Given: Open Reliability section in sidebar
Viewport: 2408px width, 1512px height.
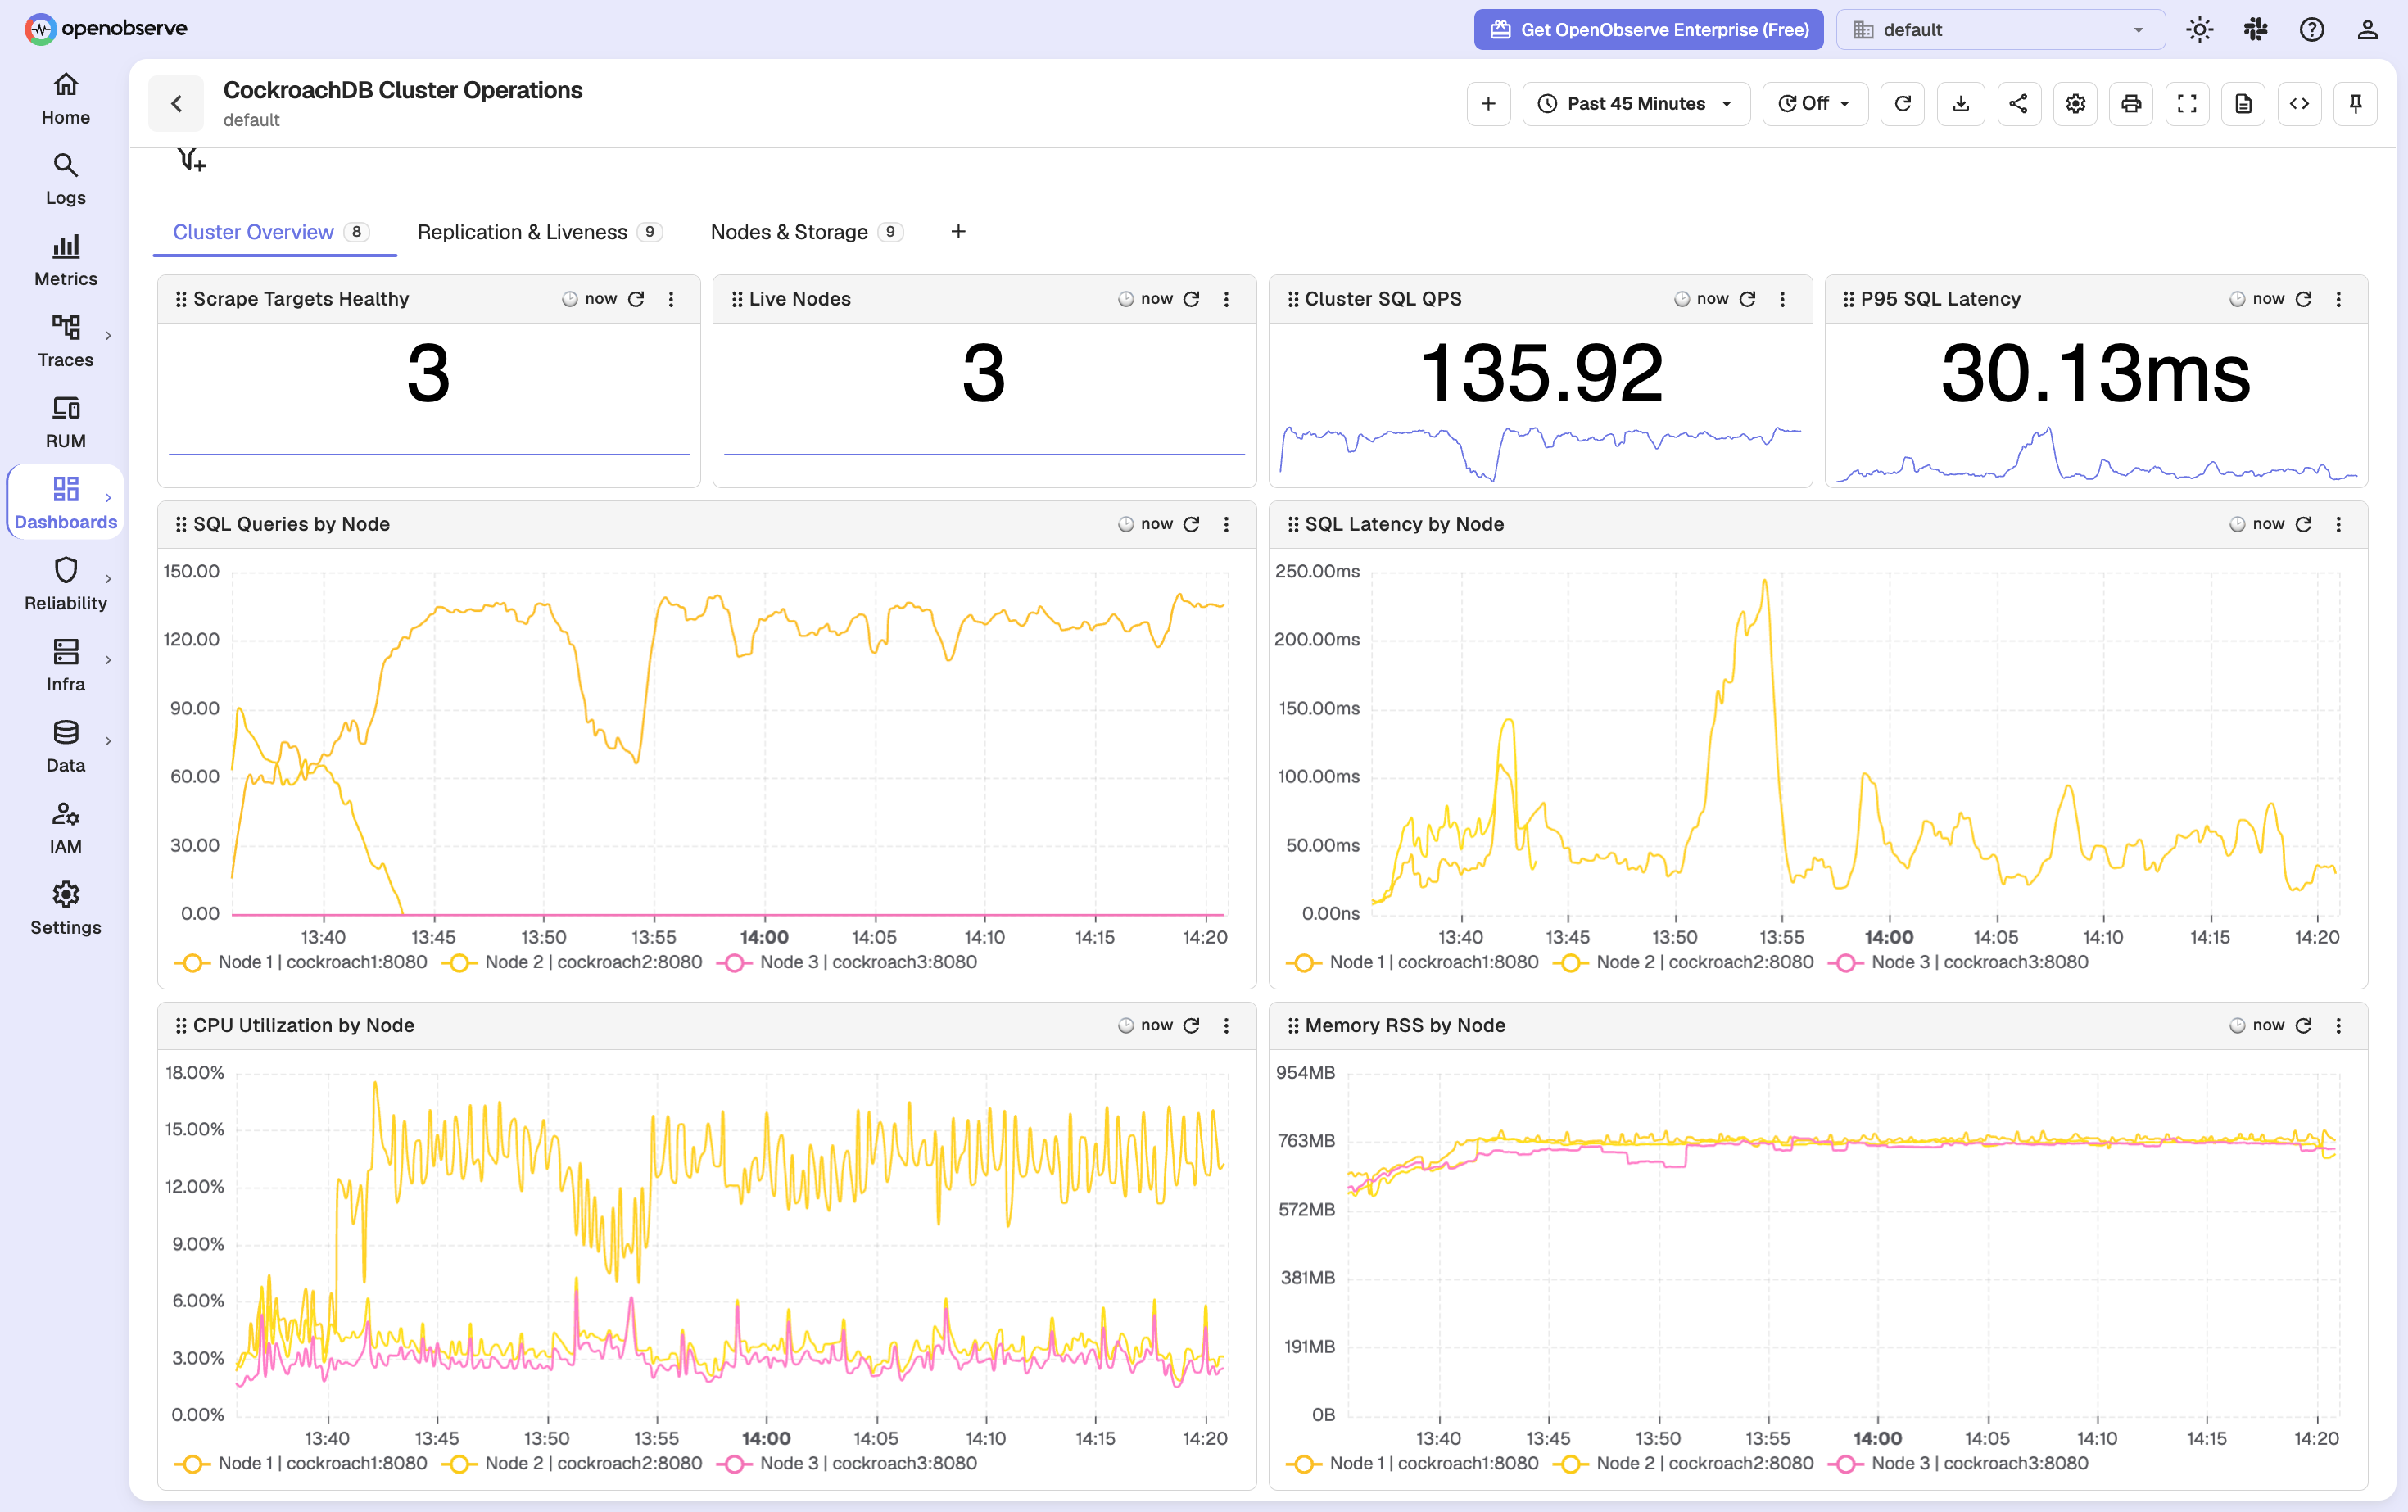Looking at the screenshot, I should click(x=65, y=585).
